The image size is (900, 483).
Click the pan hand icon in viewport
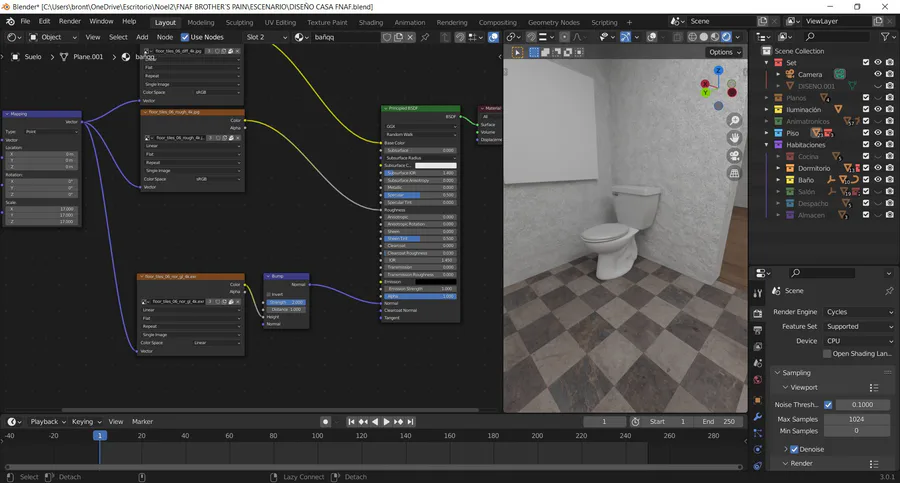(x=734, y=138)
